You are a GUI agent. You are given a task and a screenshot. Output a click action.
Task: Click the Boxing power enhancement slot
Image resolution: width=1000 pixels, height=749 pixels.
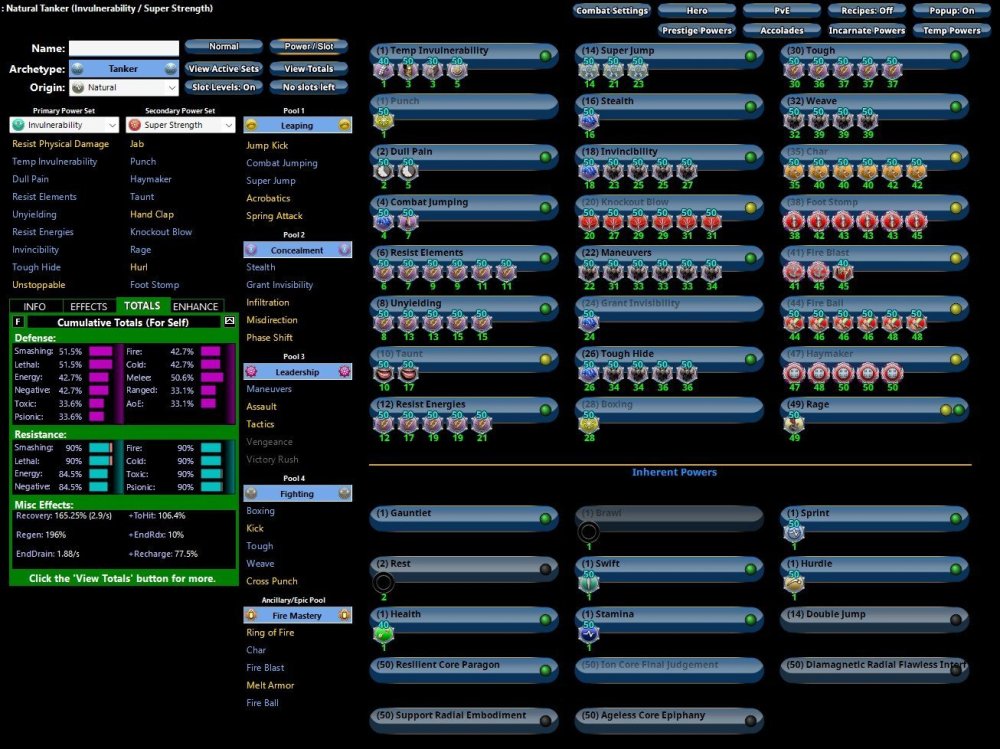point(587,423)
